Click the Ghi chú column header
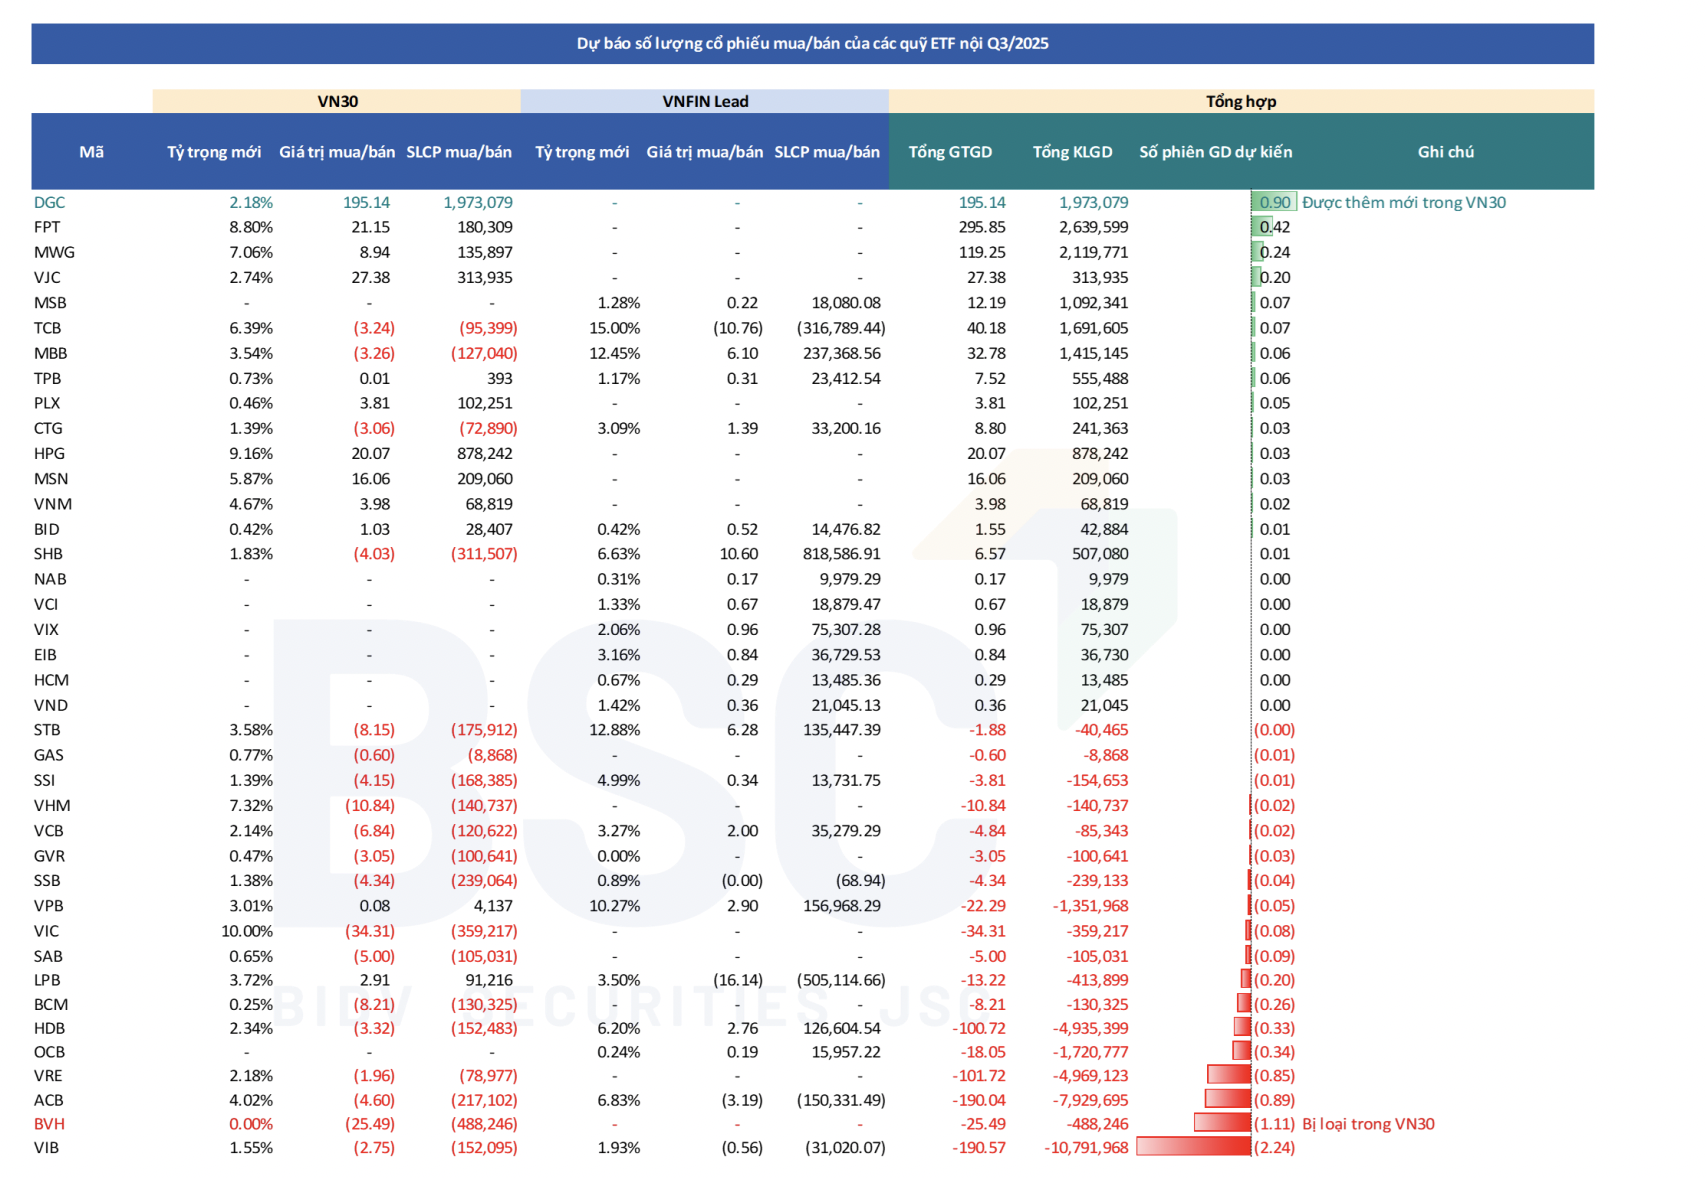Screen dimensions: 1706x1178 click(1445, 152)
